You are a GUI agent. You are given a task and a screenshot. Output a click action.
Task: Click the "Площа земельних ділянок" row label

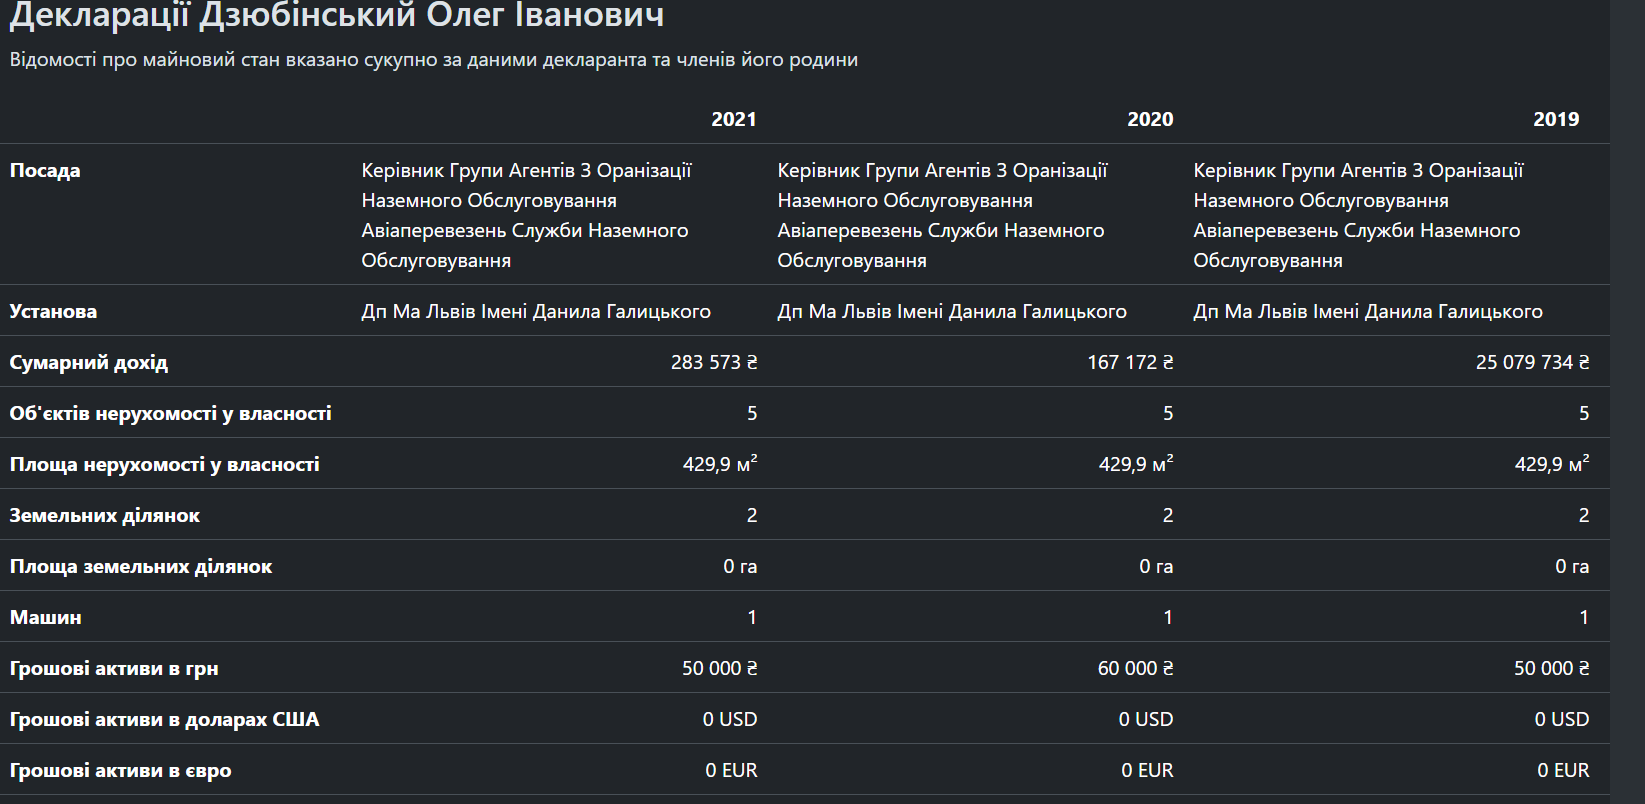click(x=140, y=567)
